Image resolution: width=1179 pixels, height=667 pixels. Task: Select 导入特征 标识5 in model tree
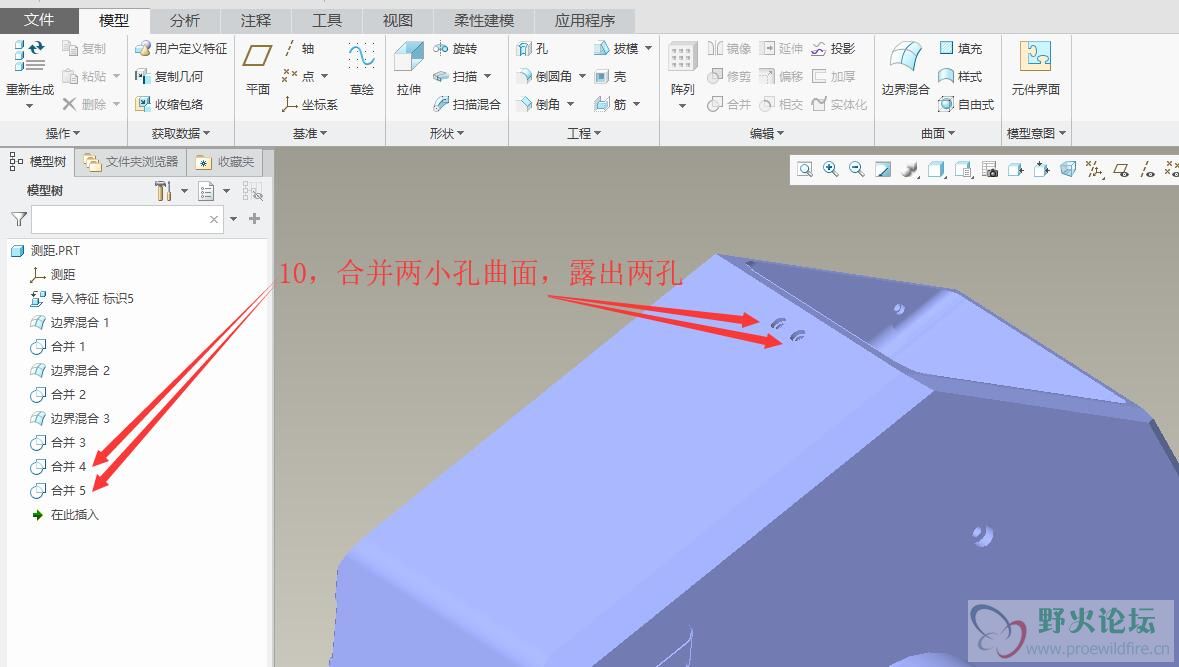[x=81, y=299]
